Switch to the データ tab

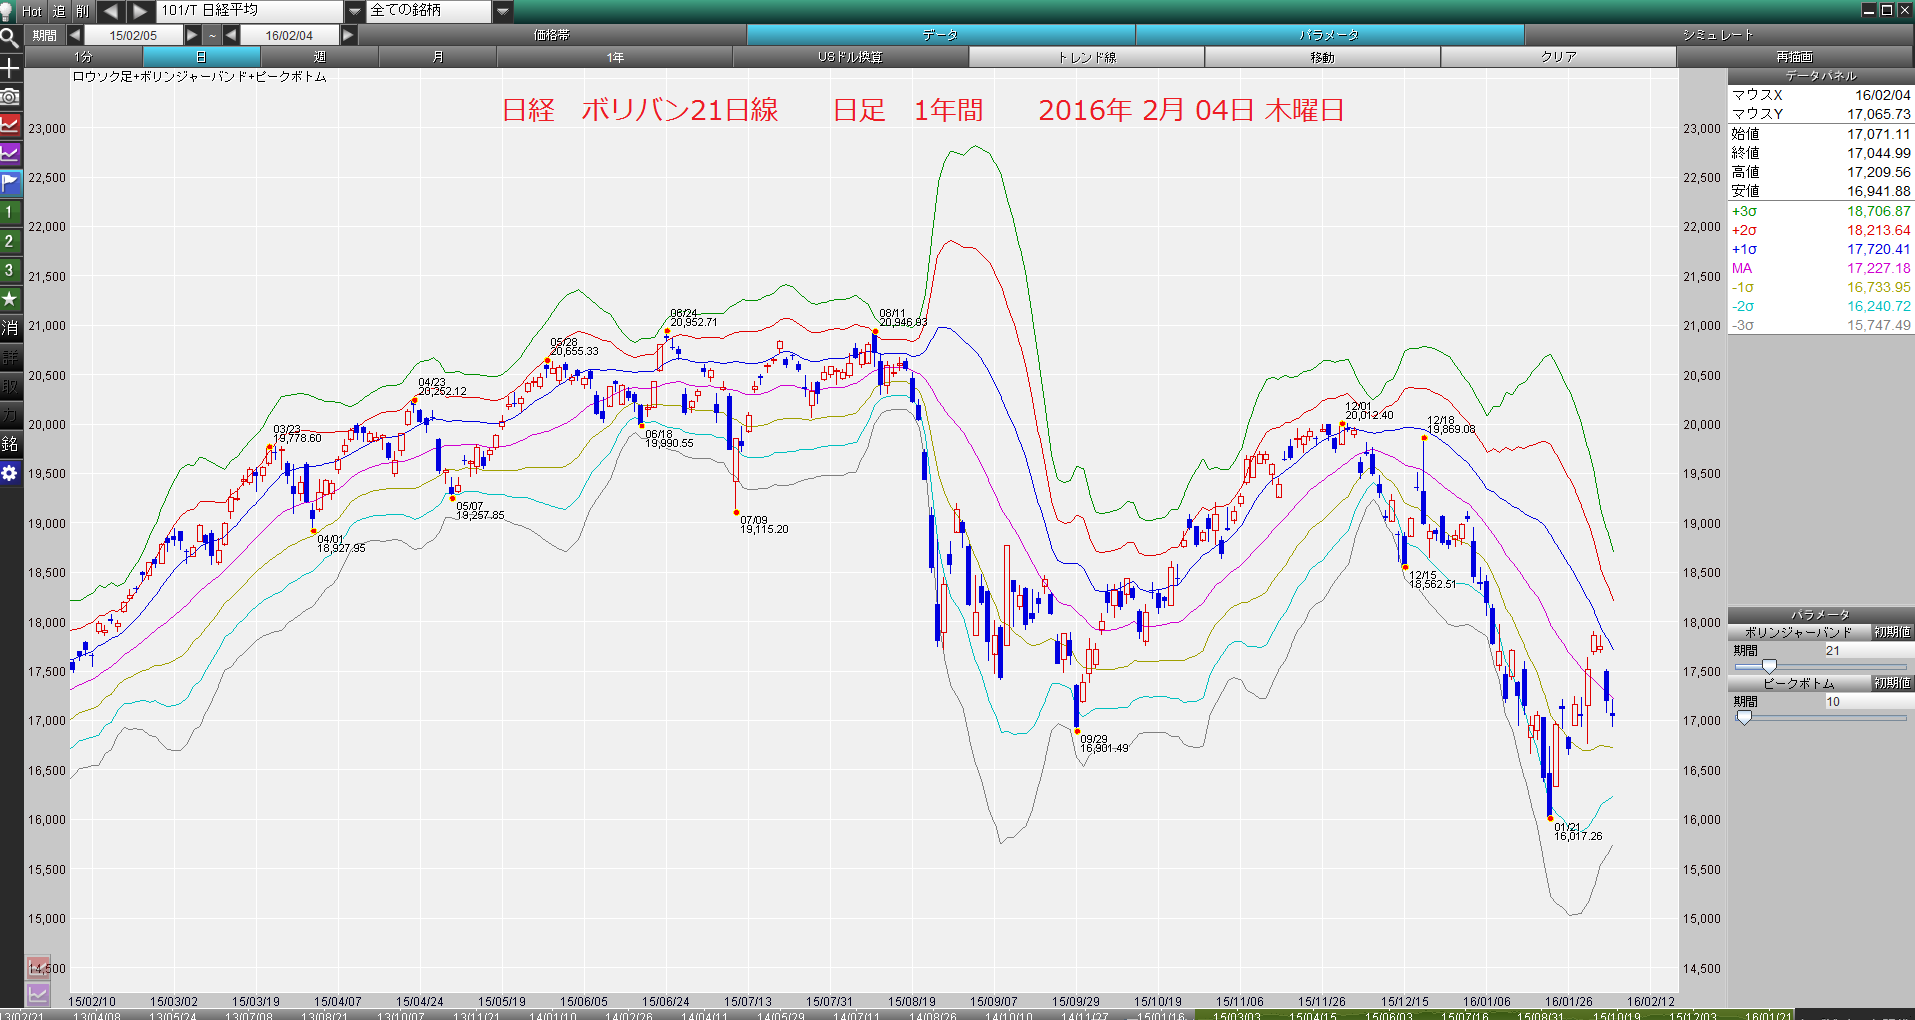pos(941,35)
